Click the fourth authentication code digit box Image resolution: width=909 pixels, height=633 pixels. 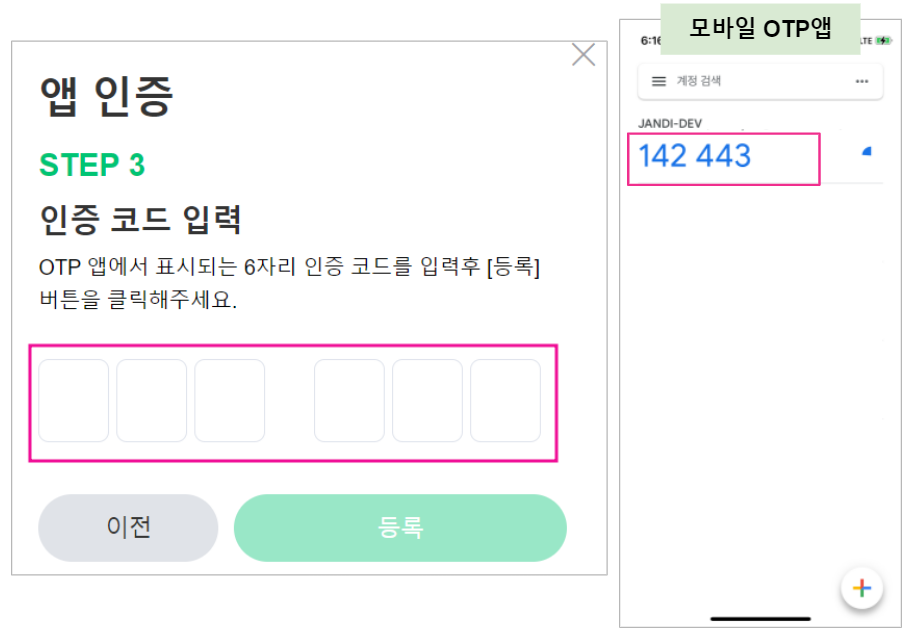349,400
